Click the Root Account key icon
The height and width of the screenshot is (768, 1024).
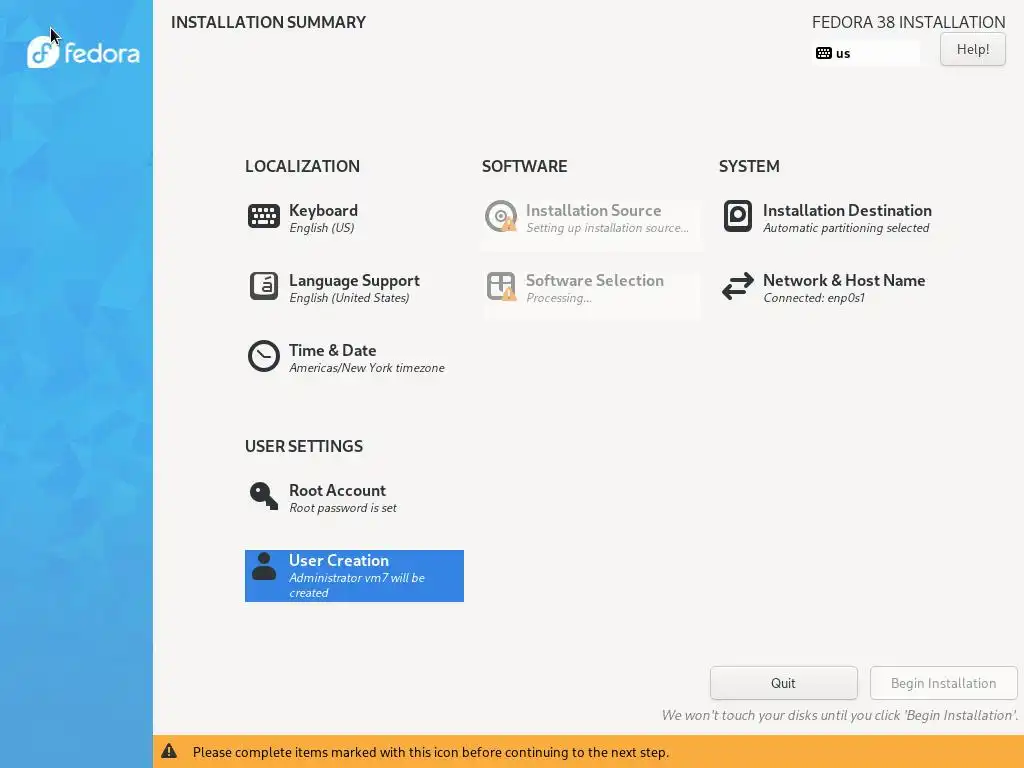point(264,496)
